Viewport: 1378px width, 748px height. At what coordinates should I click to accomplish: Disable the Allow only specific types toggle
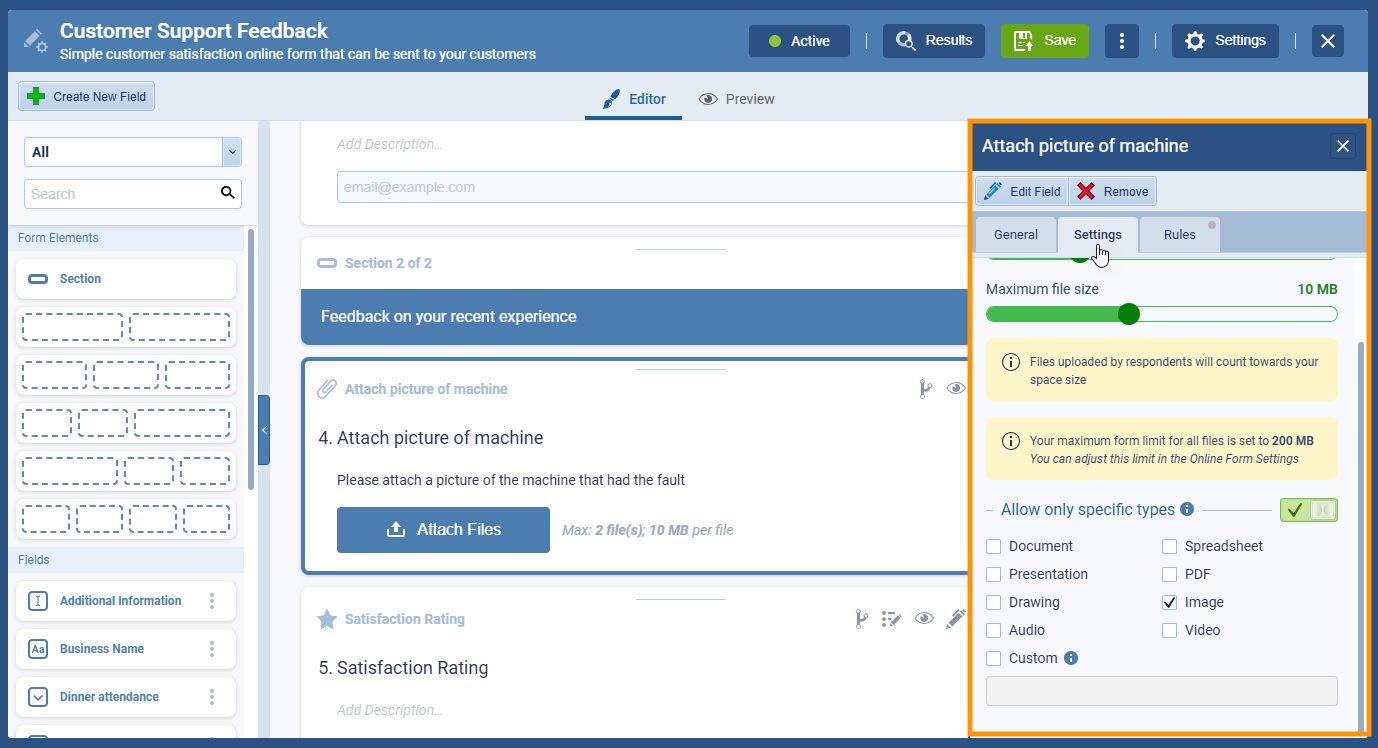pyautogui.click(x=1308, y=510)
